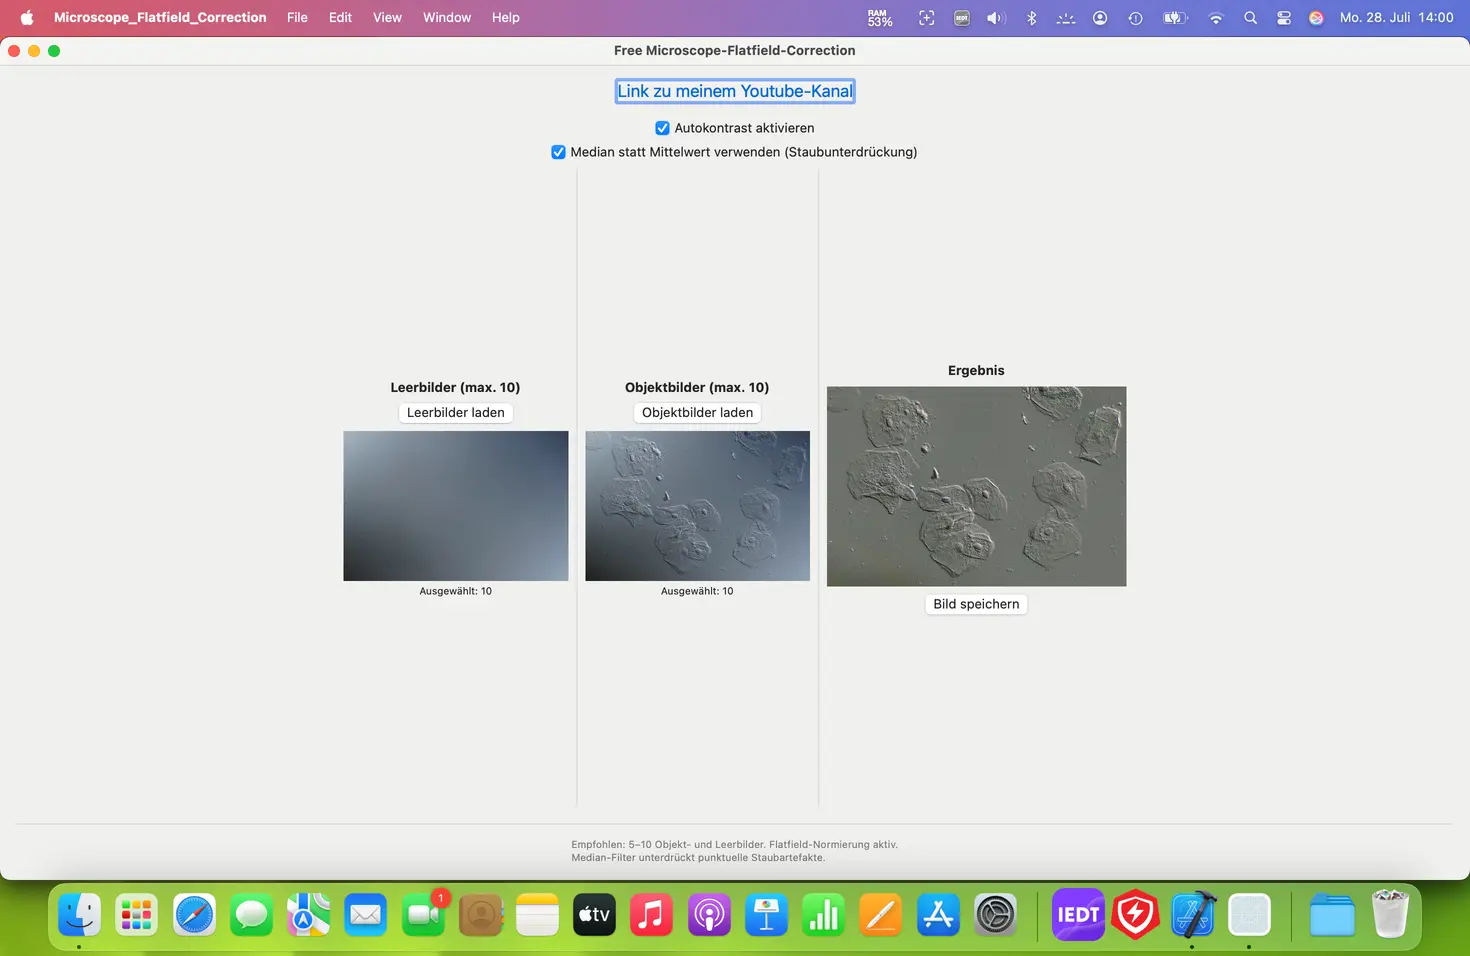Launch Safari from the Dock
1470x956 pixels.
(x=194, y=914)
